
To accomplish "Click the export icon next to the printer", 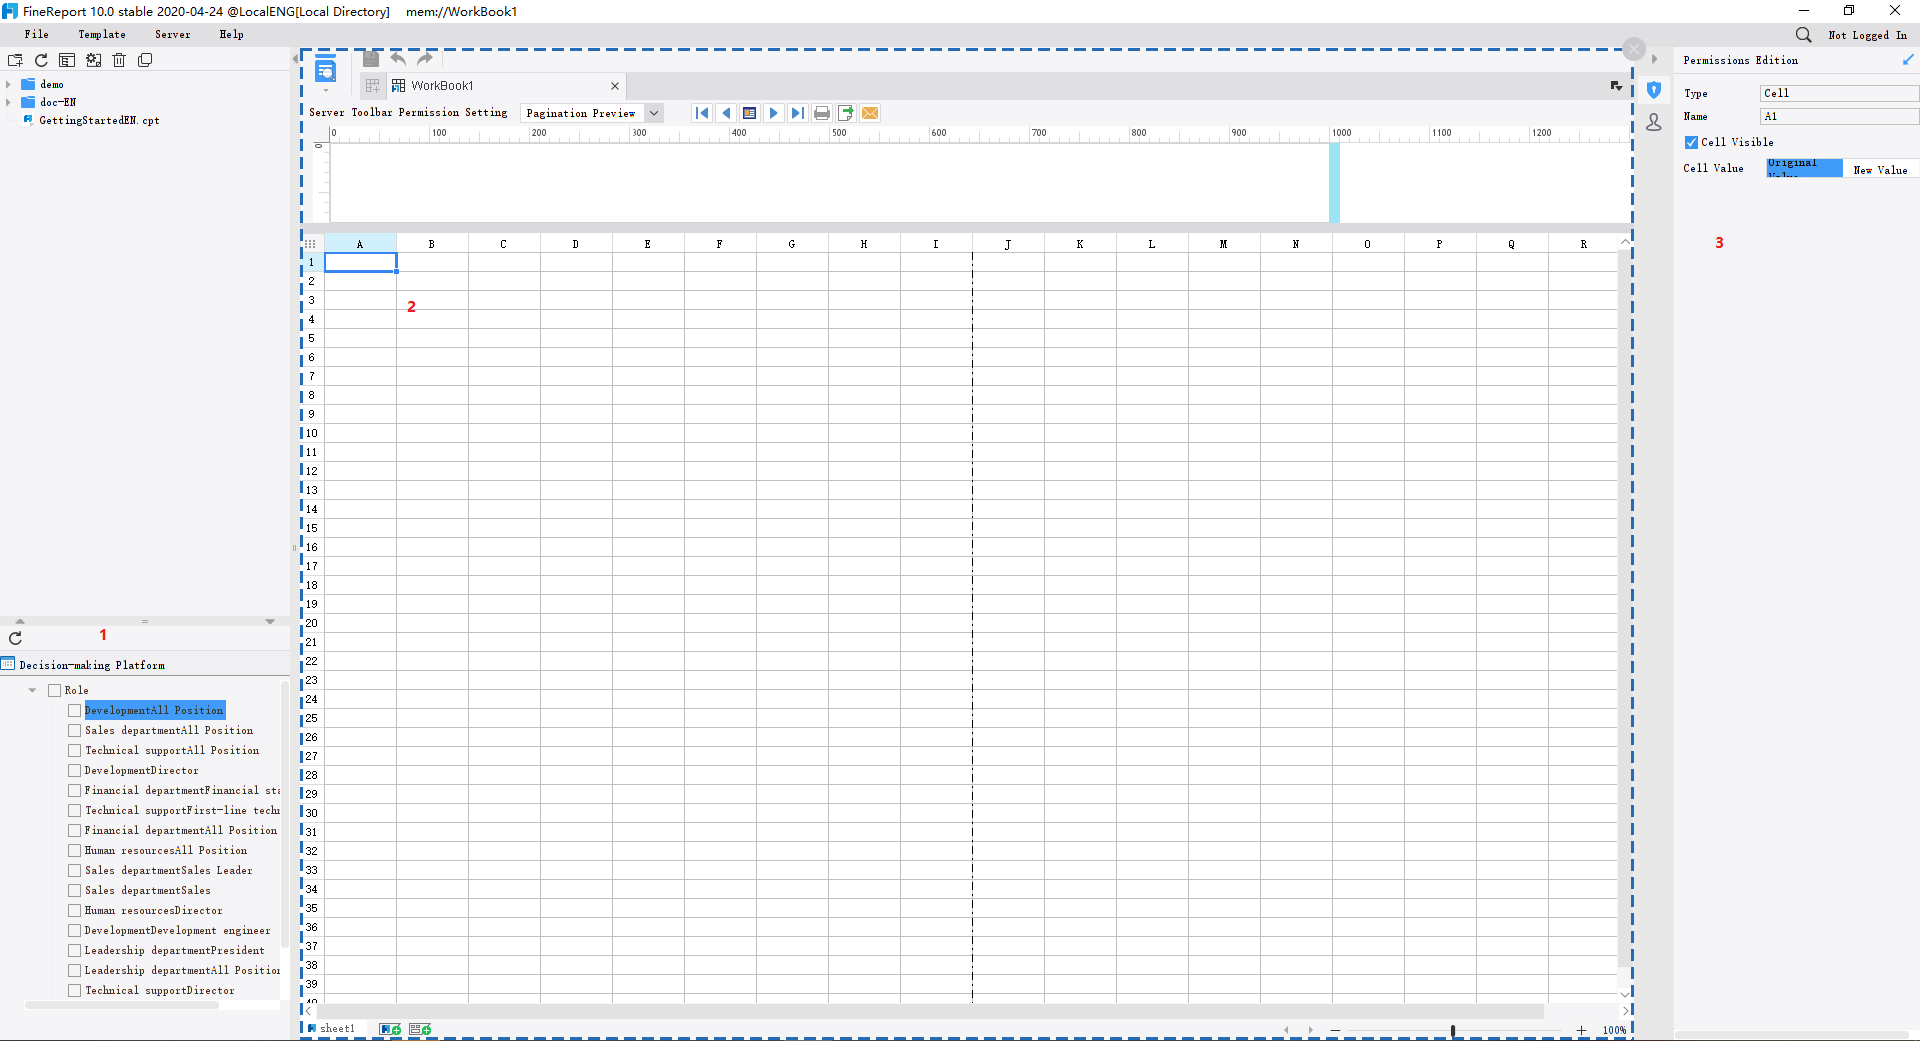I will click(846, 113).
